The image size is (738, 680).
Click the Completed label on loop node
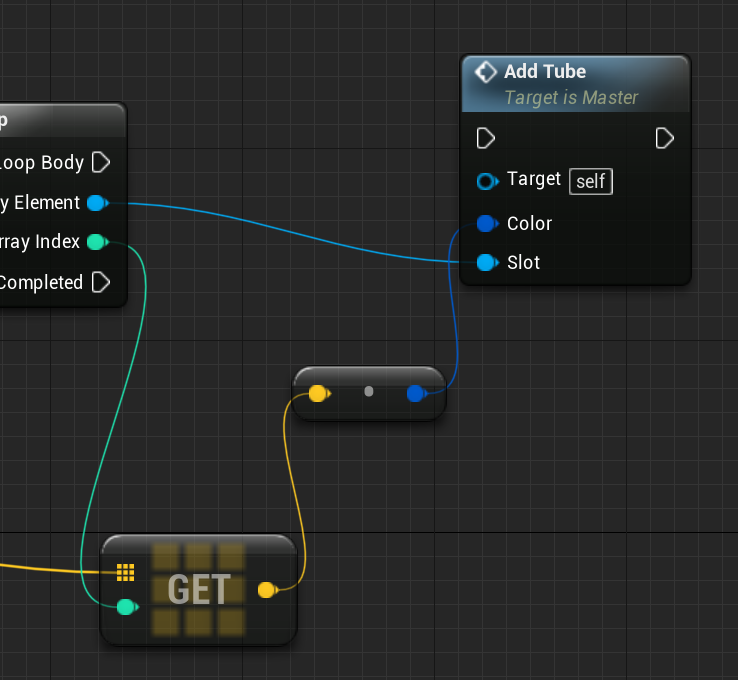pos(41,282)
